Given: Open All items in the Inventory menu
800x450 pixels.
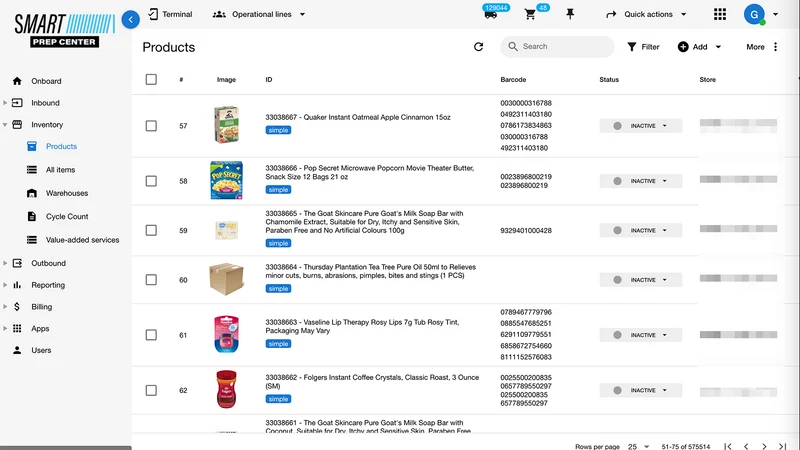Looking at the screenshot, I should [x=60, y=169].
